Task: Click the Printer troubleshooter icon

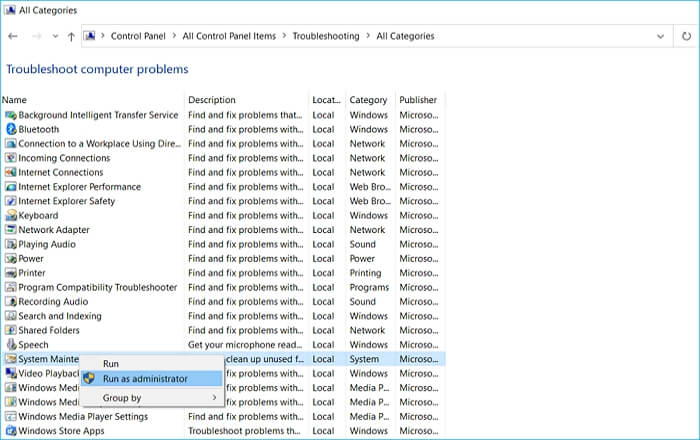Action: [x=11, y=273]
